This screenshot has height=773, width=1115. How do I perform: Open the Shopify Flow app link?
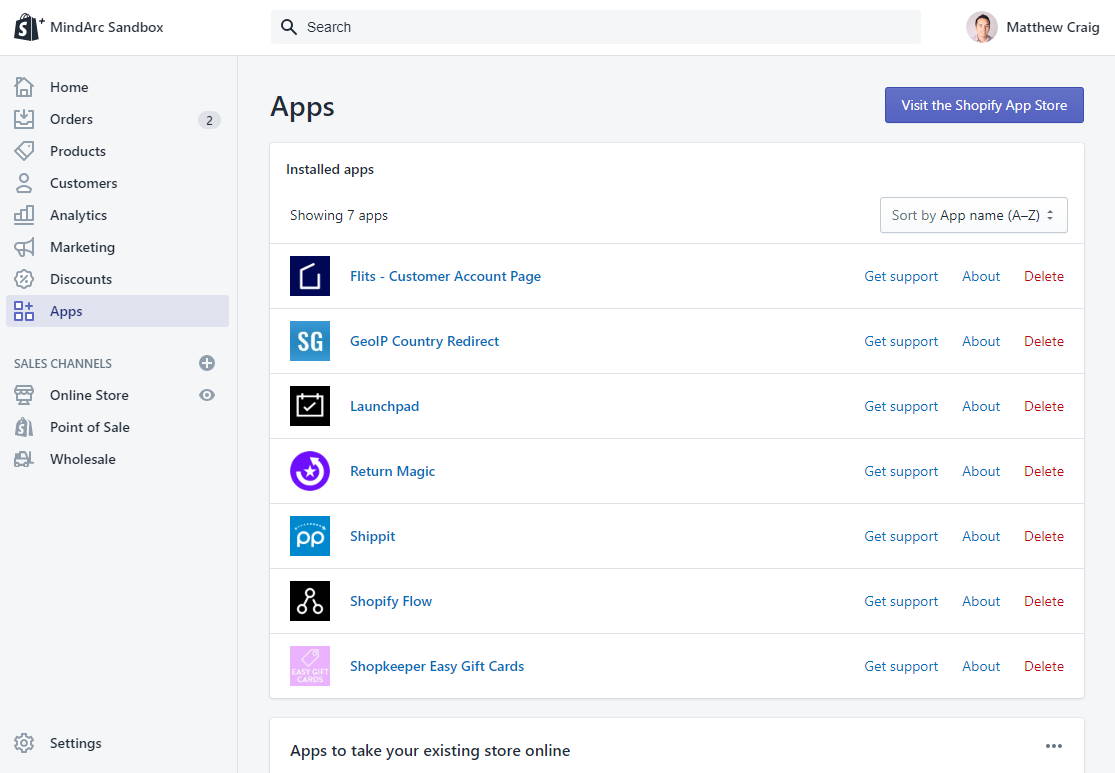pyautogui.click(x=391, y=601)
